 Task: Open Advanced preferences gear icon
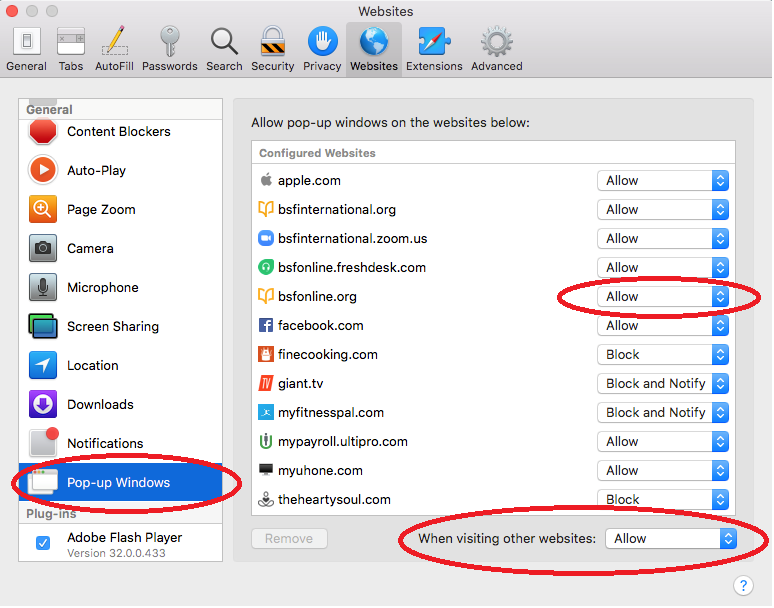point(497,41)
